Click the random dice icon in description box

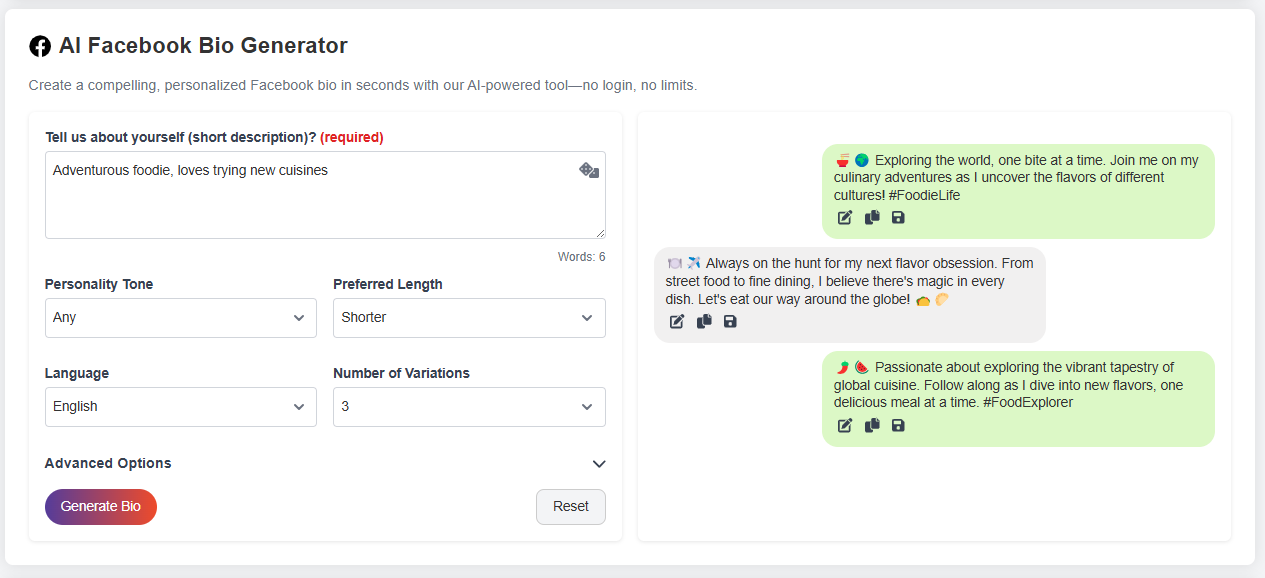(589, 170)
